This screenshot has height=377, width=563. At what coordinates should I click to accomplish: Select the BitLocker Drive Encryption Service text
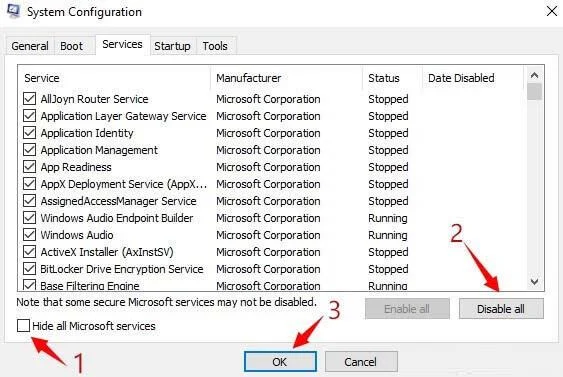(122, 269)
